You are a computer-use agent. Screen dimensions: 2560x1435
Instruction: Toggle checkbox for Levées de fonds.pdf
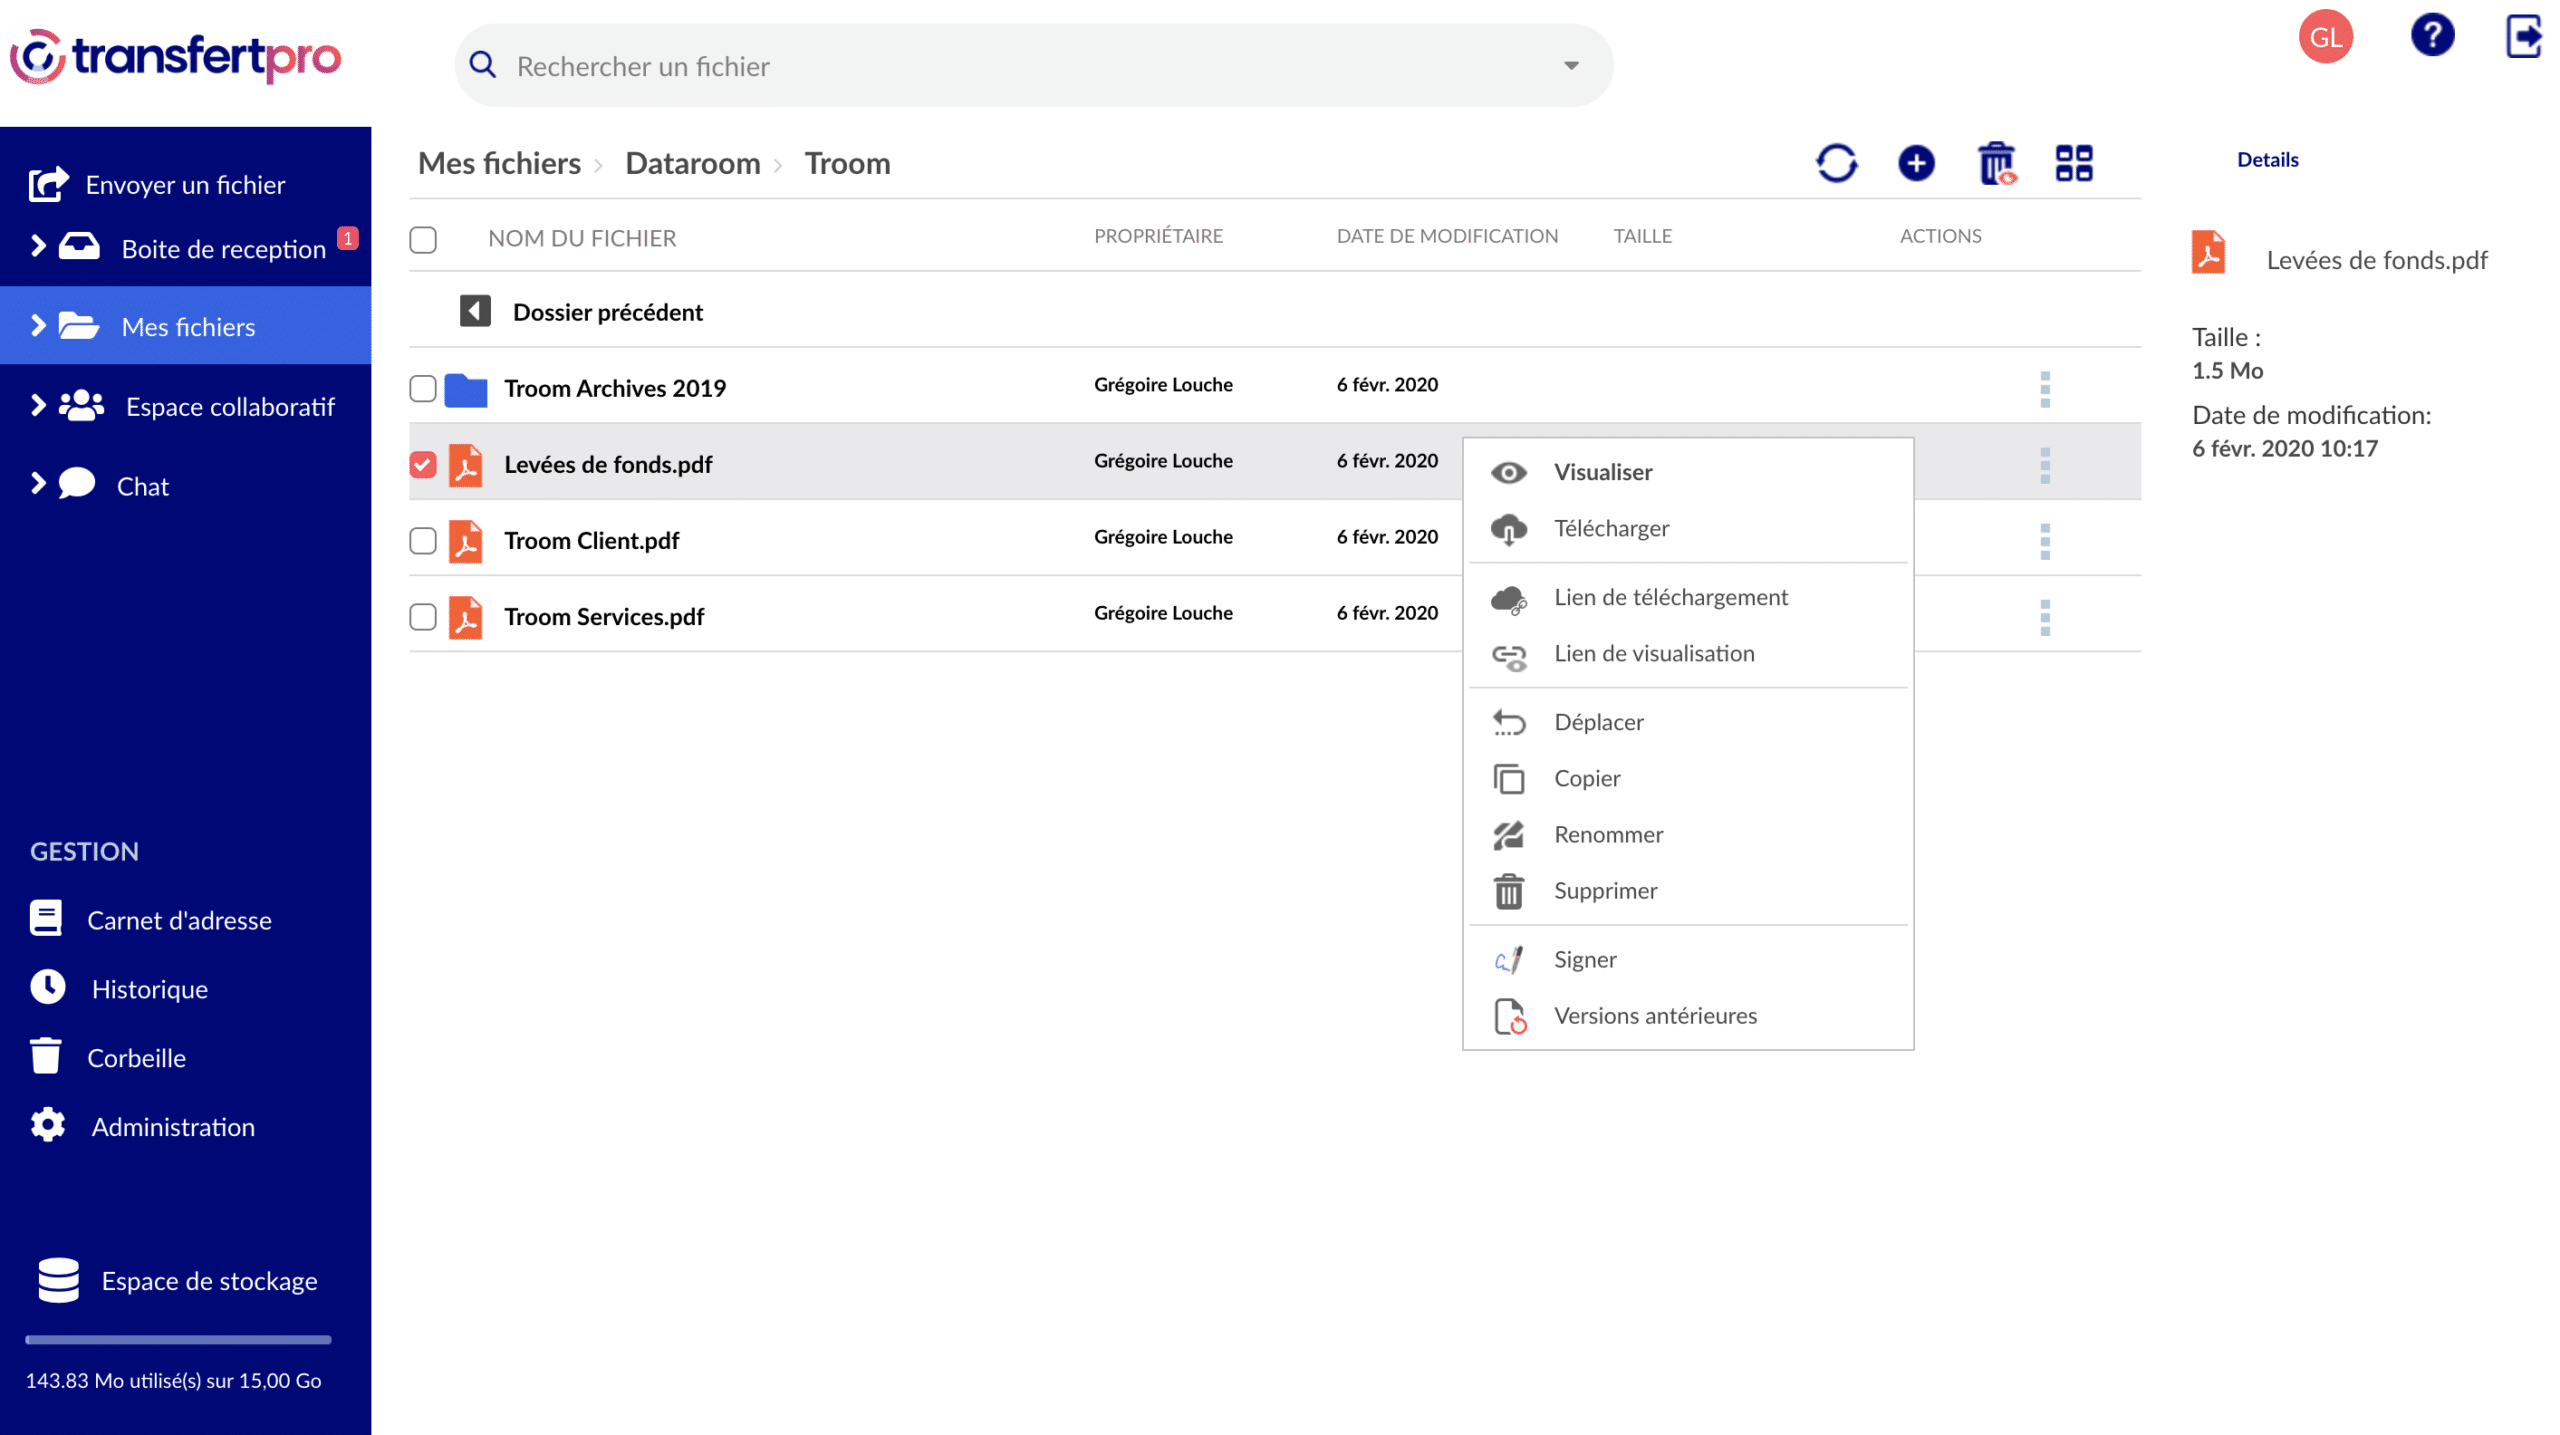422,463
